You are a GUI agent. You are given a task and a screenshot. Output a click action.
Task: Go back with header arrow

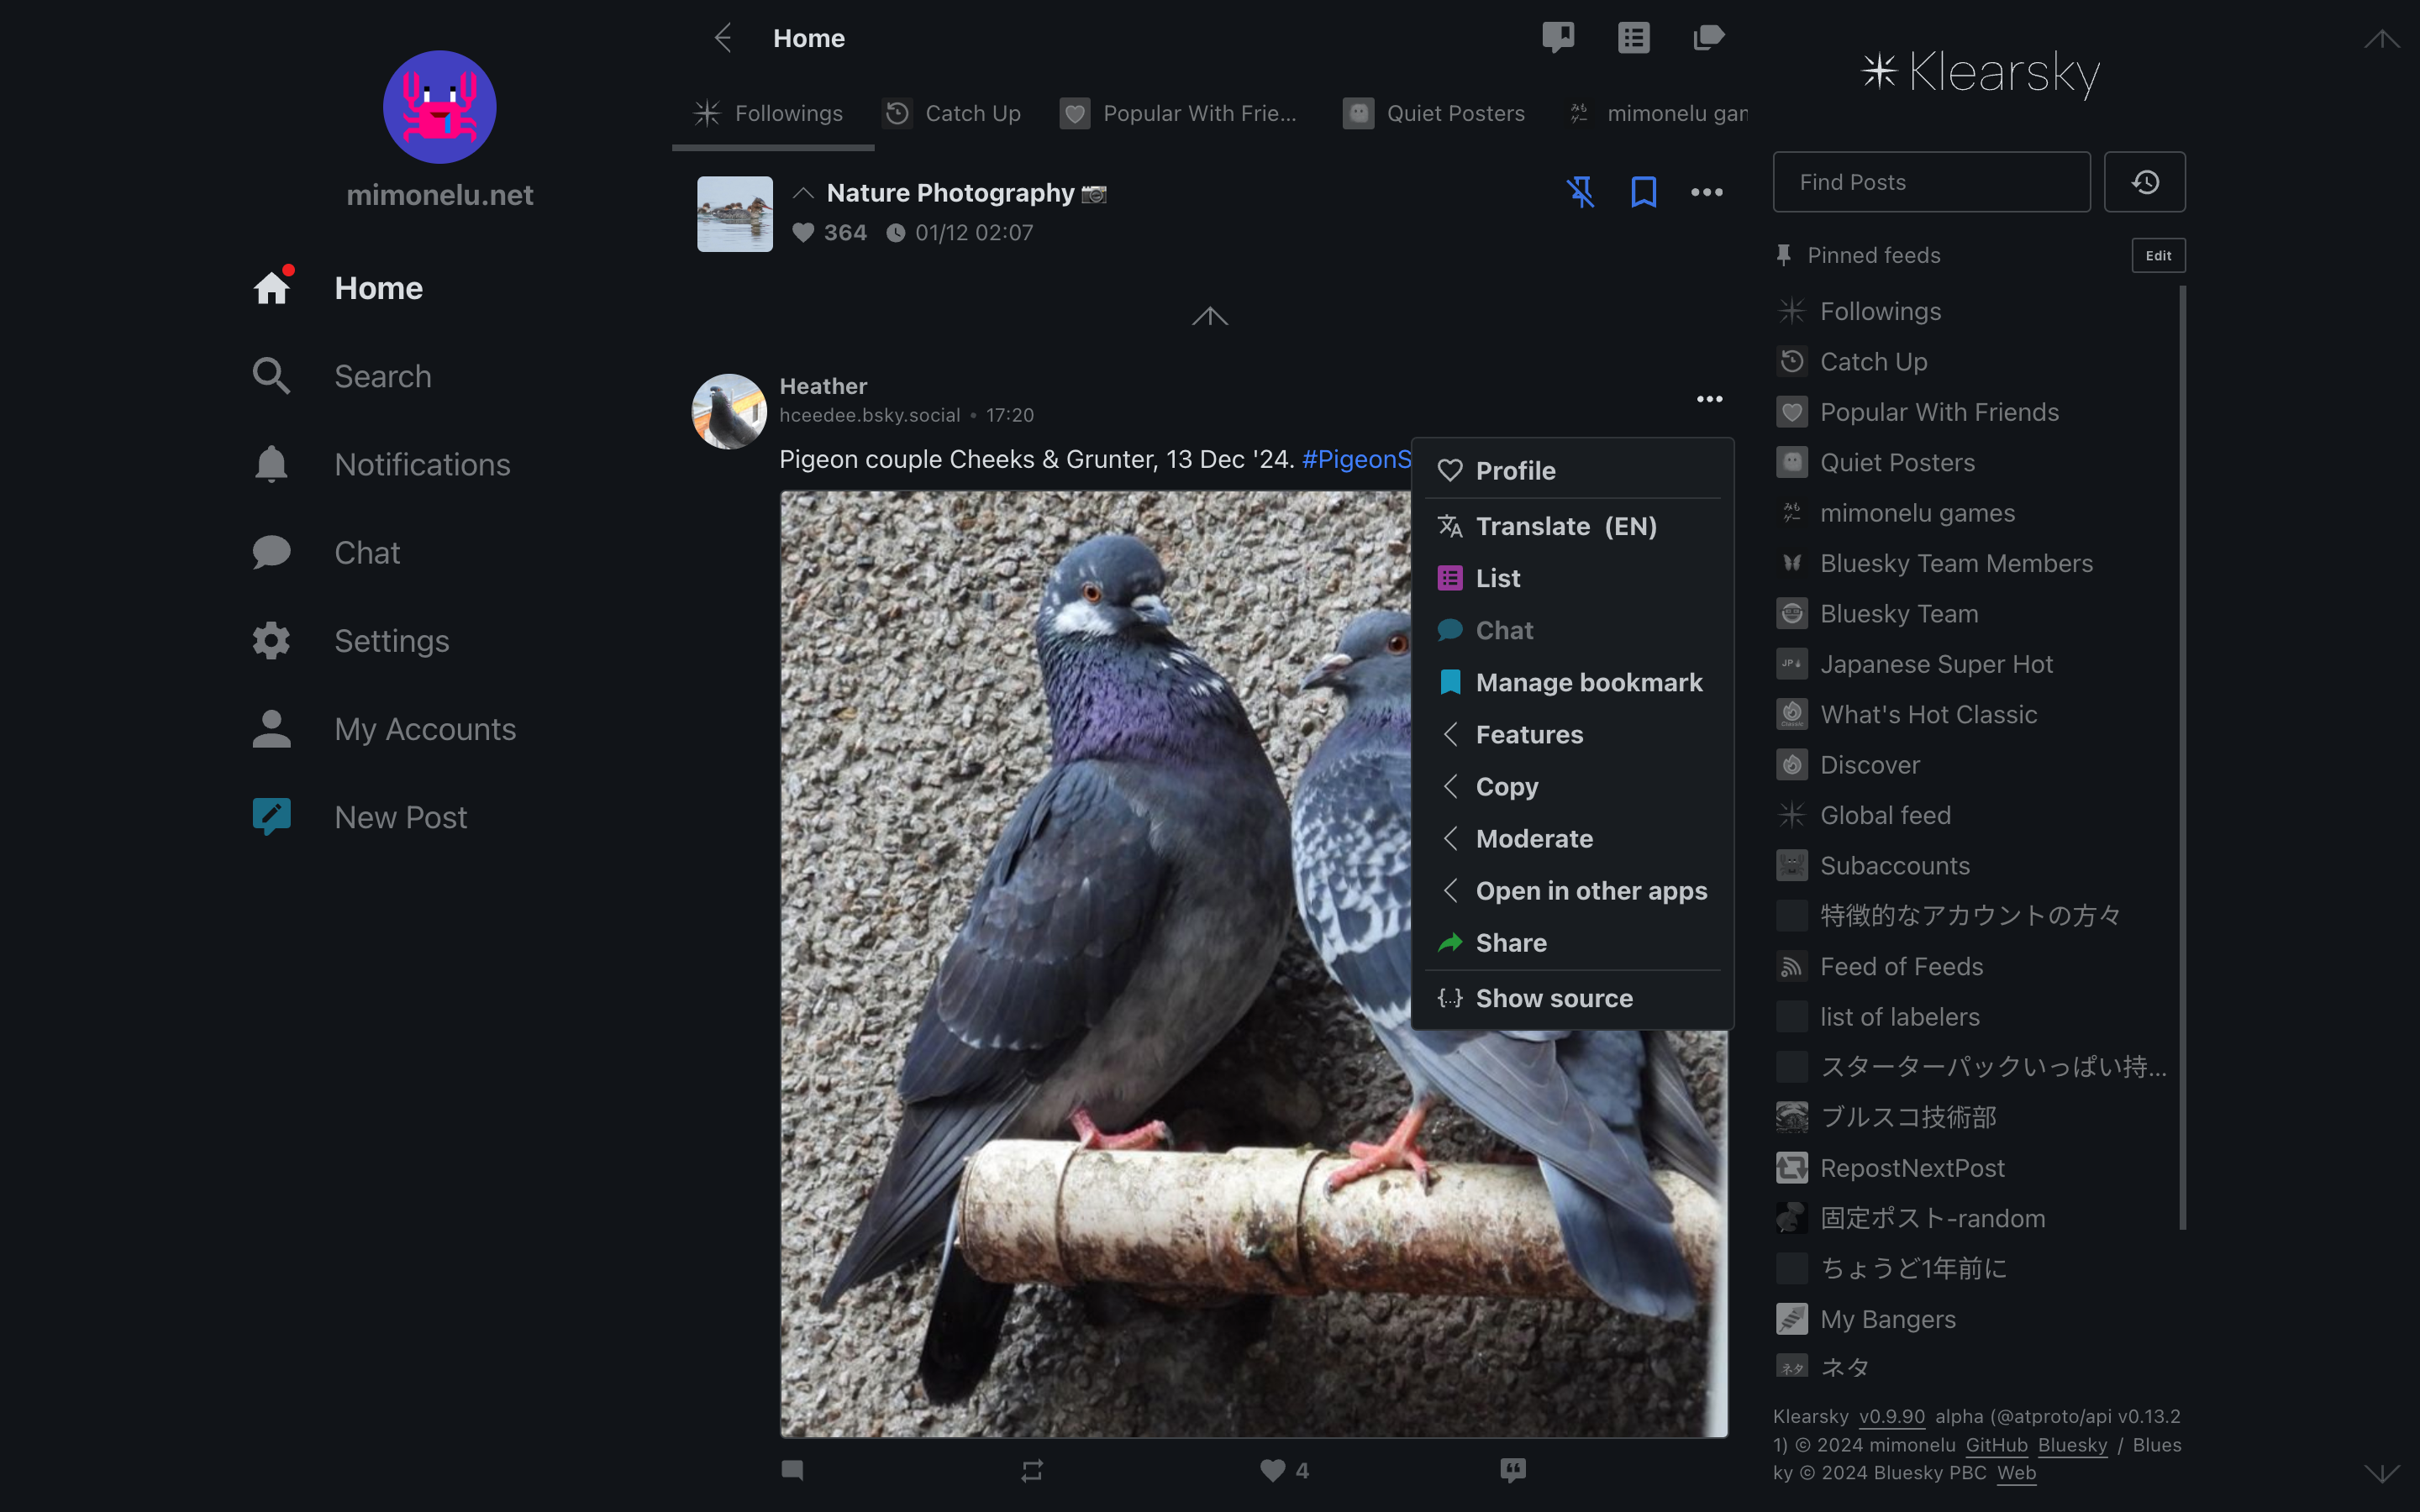coord(723,38)
